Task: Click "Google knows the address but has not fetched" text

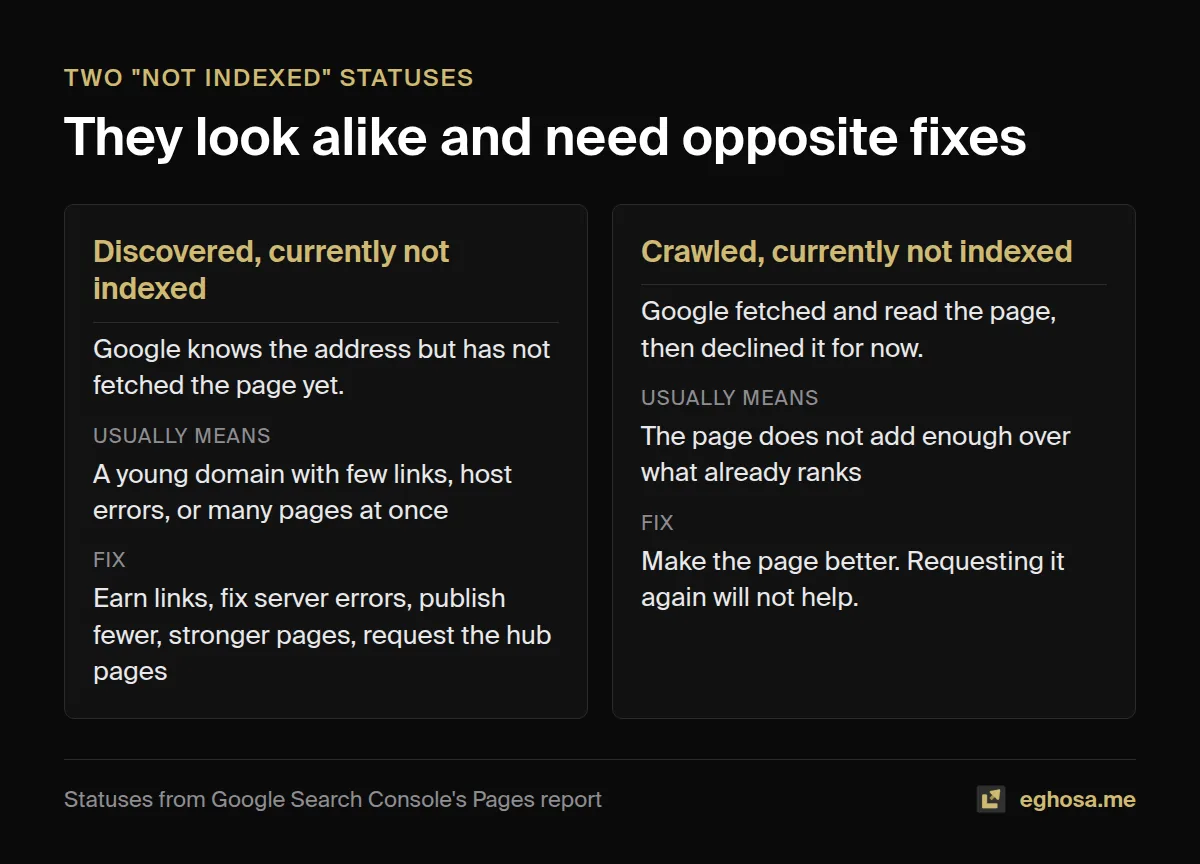Action: click(x=322, y=367)
